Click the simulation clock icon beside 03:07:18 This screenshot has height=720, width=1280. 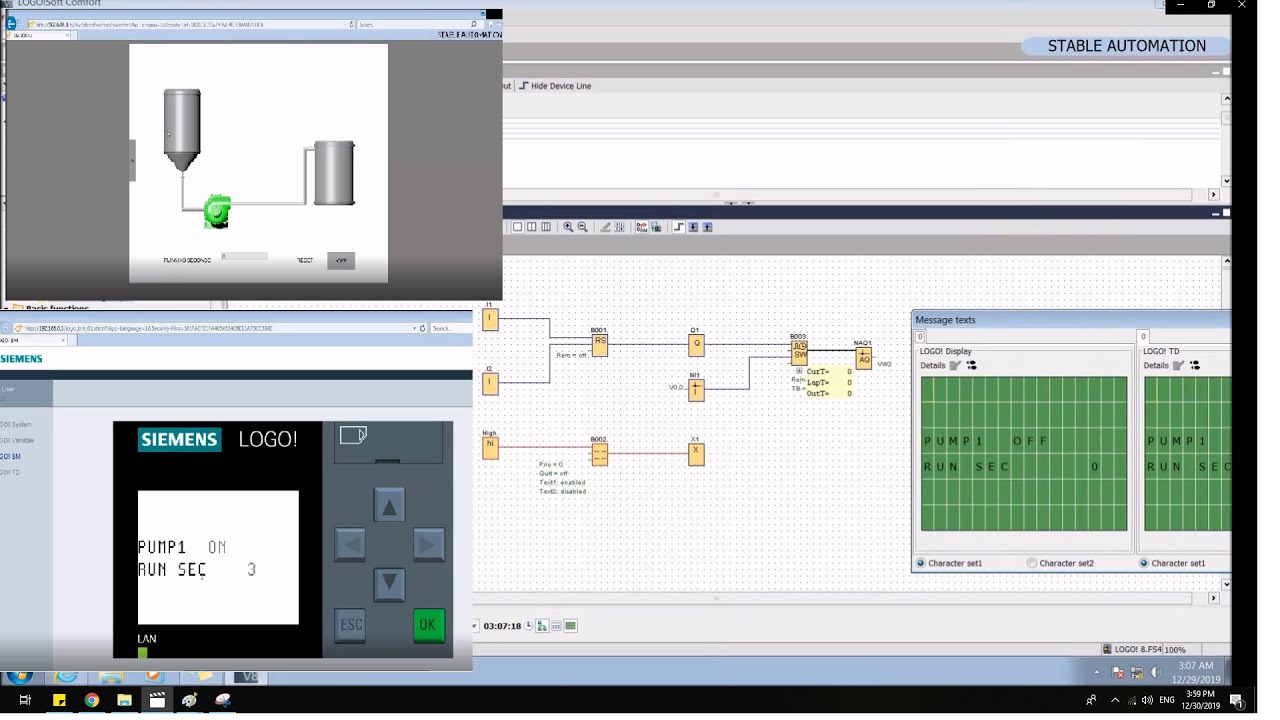pos(529,626)
